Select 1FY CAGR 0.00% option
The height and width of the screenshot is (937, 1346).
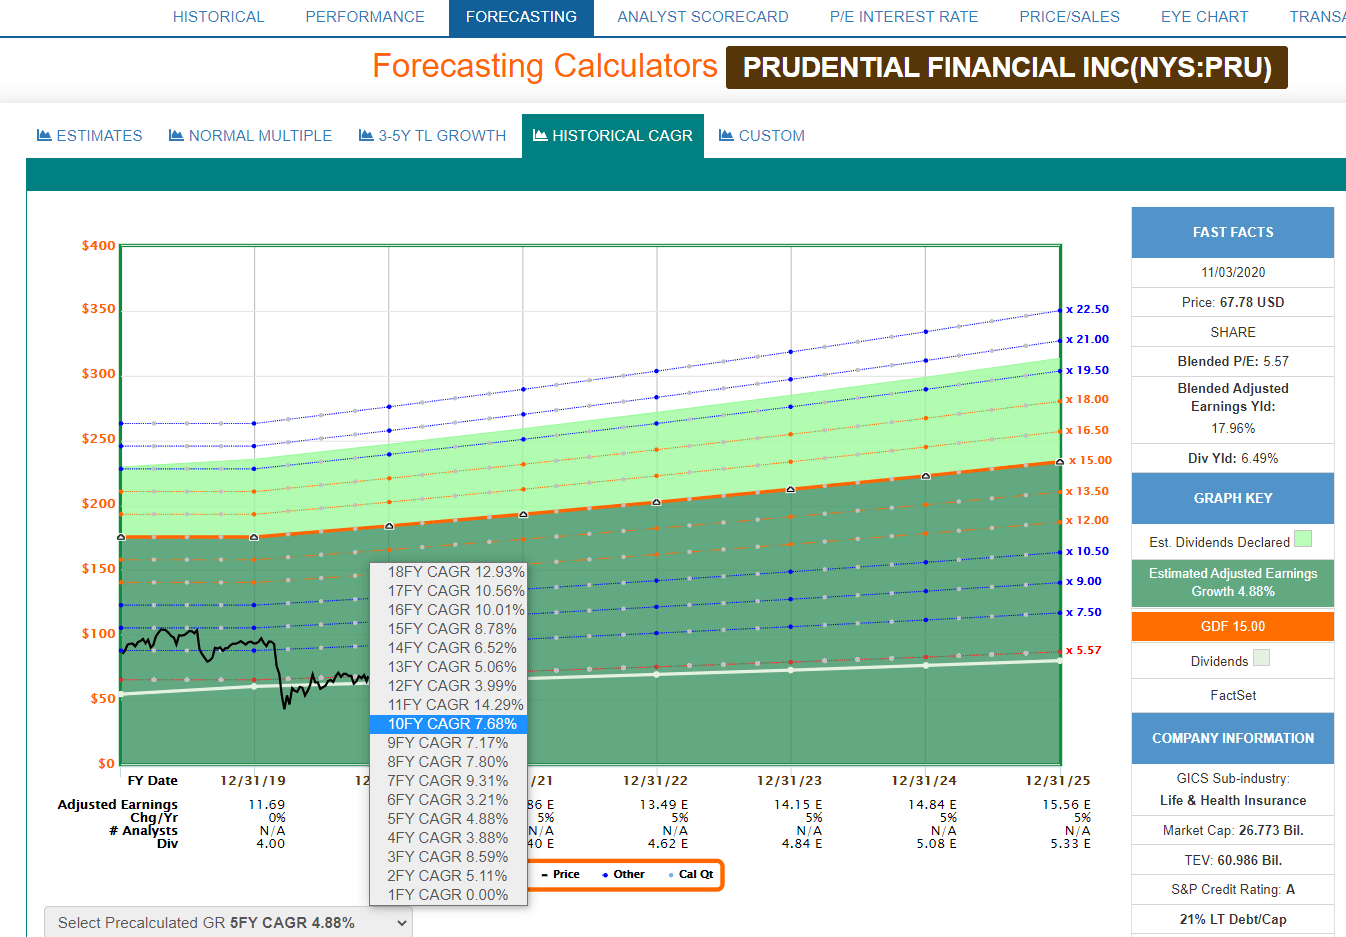[449, 895]
